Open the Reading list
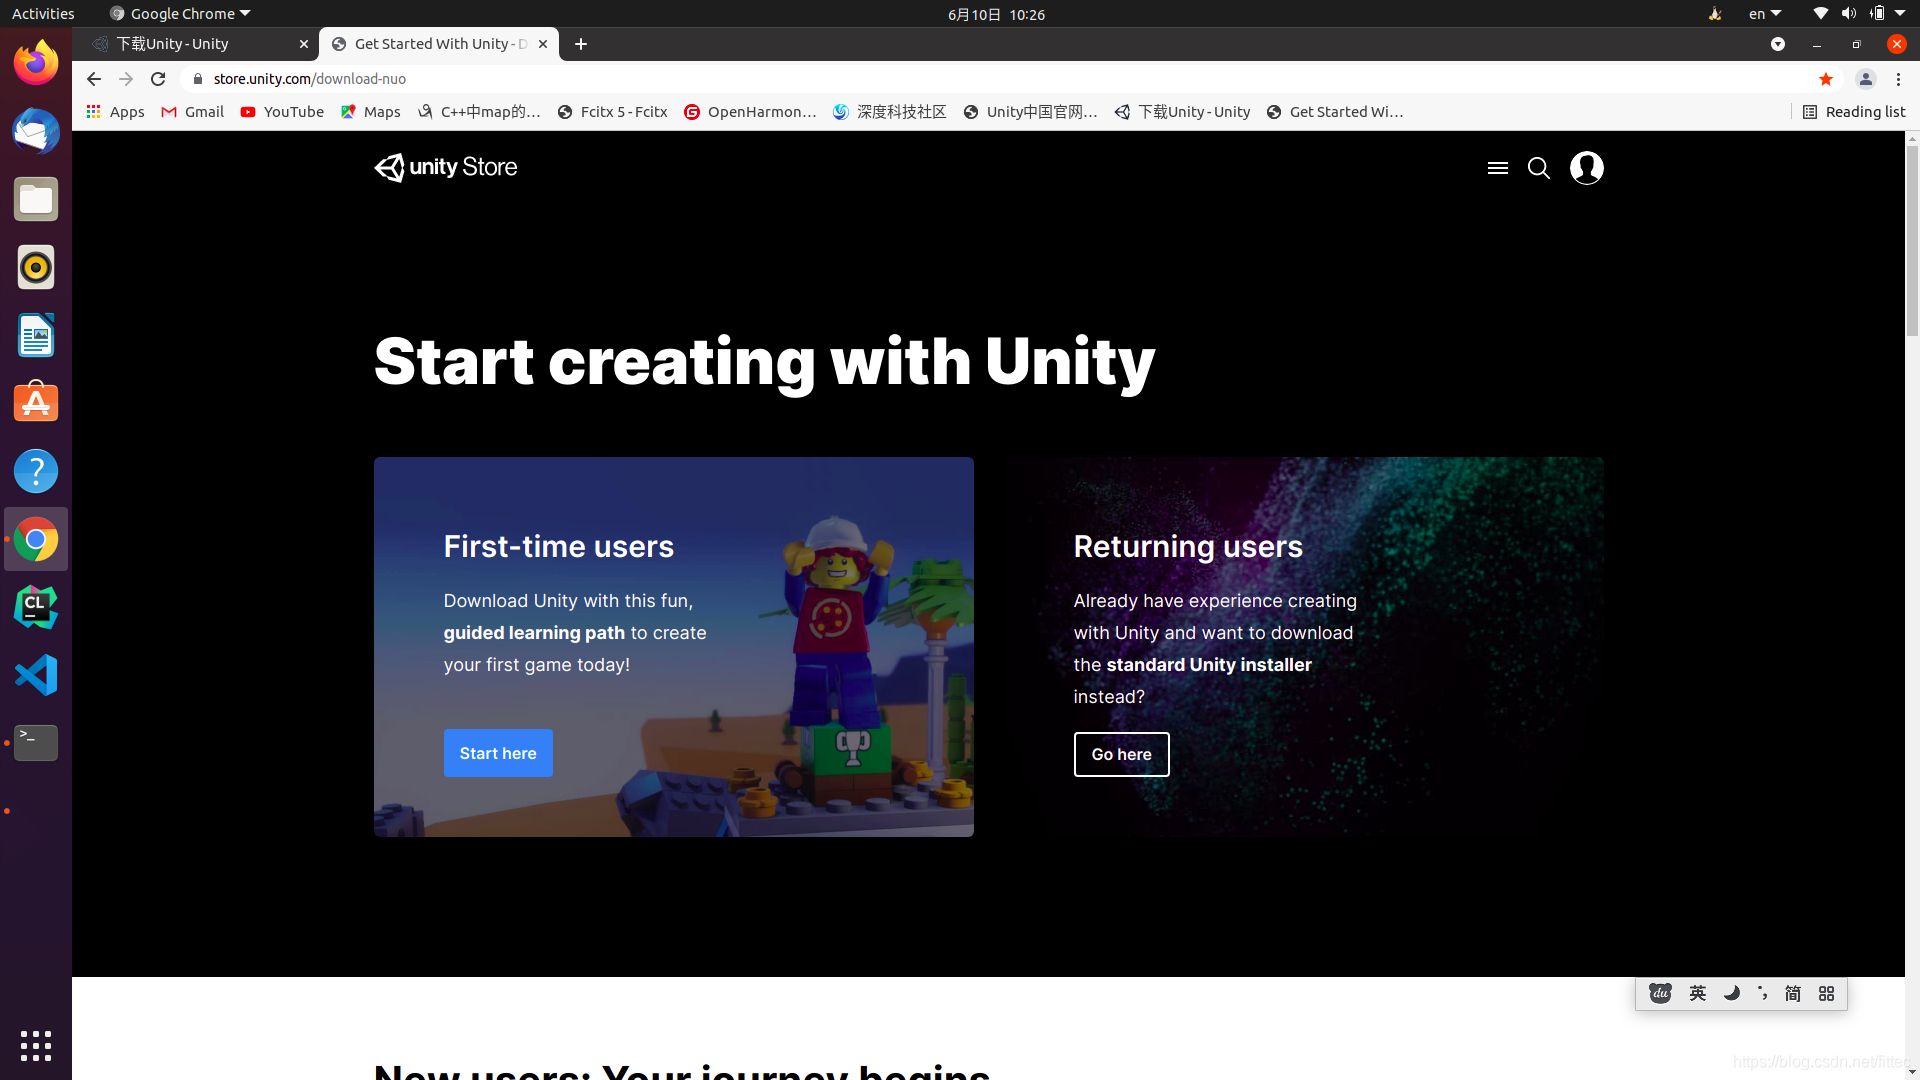 click(x=1854, y=112)
